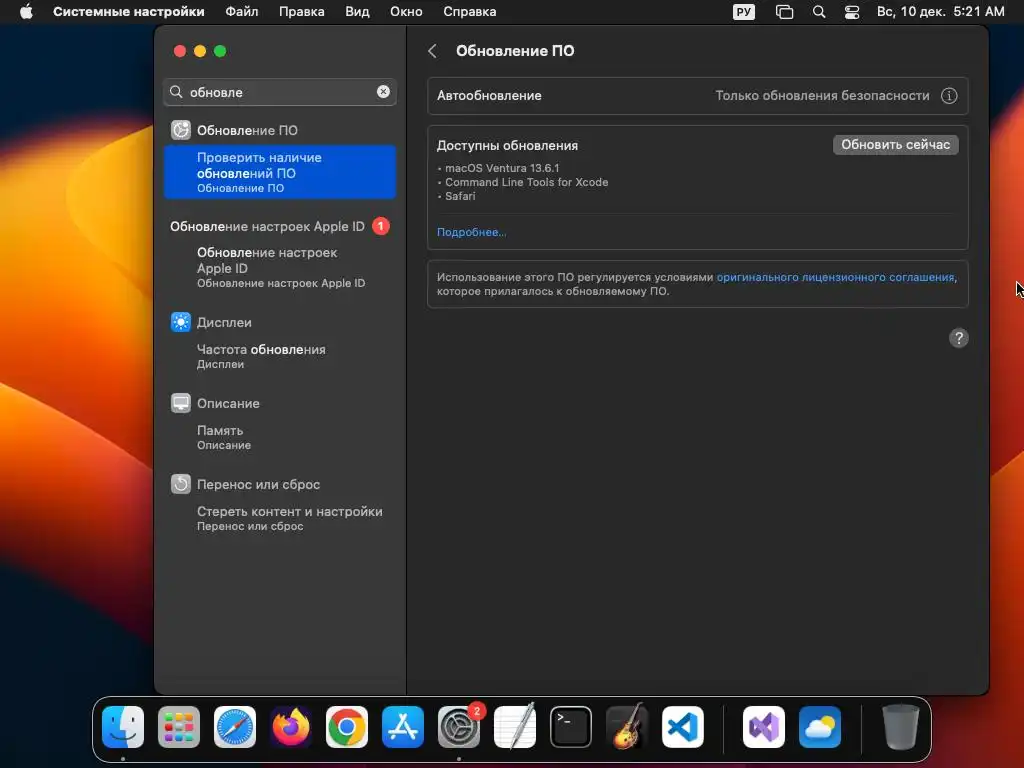Open оригинального лицензионного соглашения link
The width and height of the screenshot is (1024, 768).
click(835, 278)
